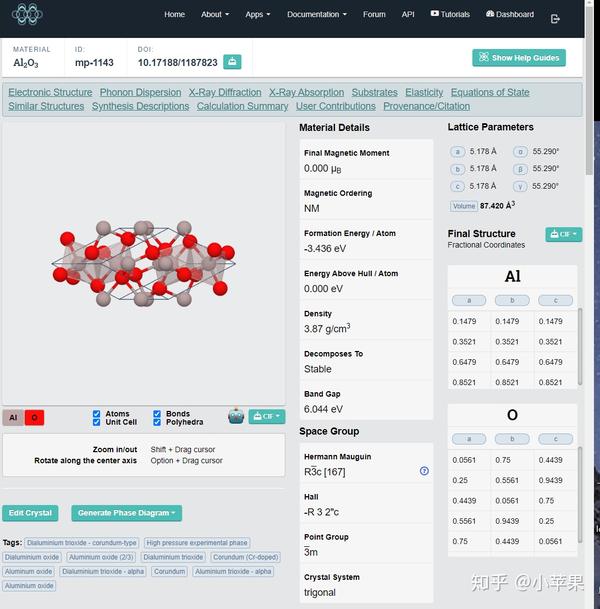Click the gamma angle label badge
Screen dimensions: 600x609
coord(520,186)
